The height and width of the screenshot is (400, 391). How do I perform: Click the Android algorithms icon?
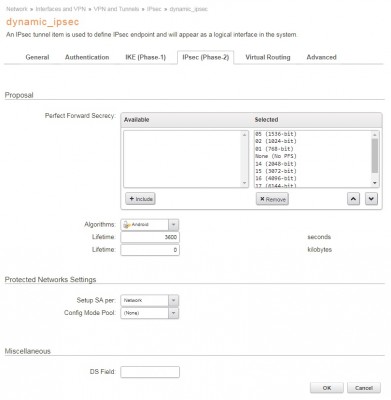point(126,225)
